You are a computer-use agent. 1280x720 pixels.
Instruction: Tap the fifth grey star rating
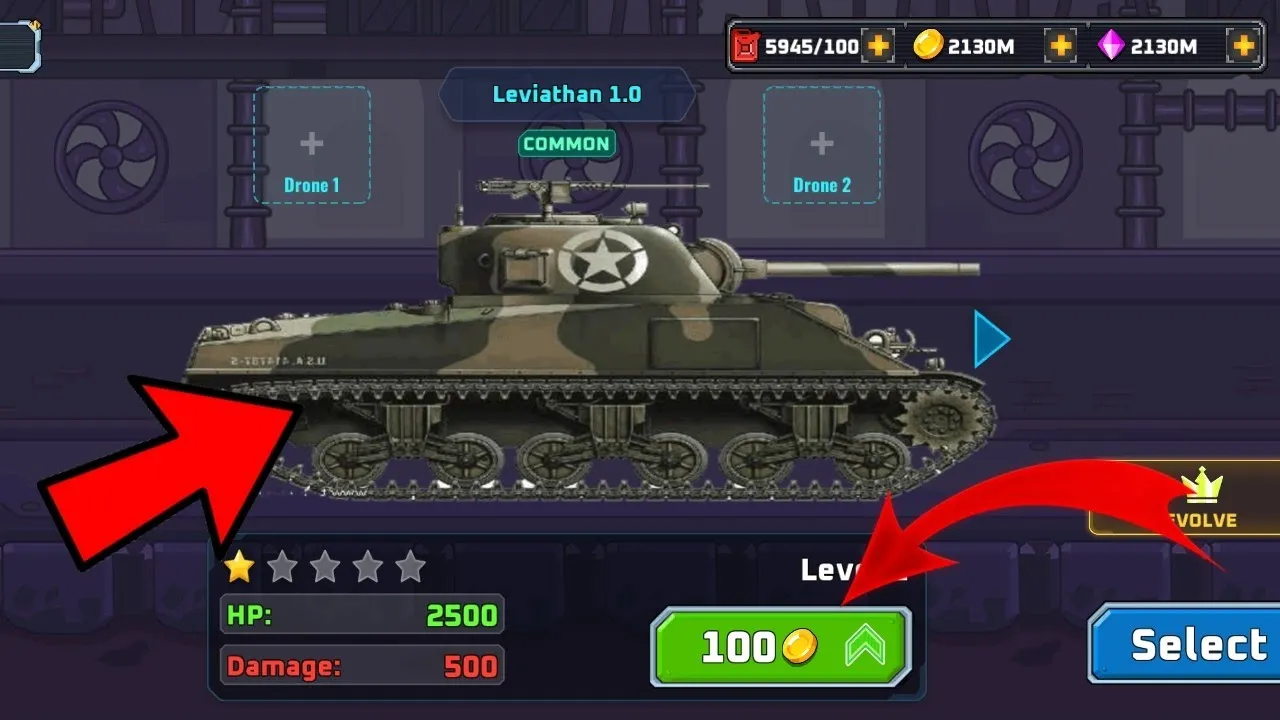tap(410, 567)
